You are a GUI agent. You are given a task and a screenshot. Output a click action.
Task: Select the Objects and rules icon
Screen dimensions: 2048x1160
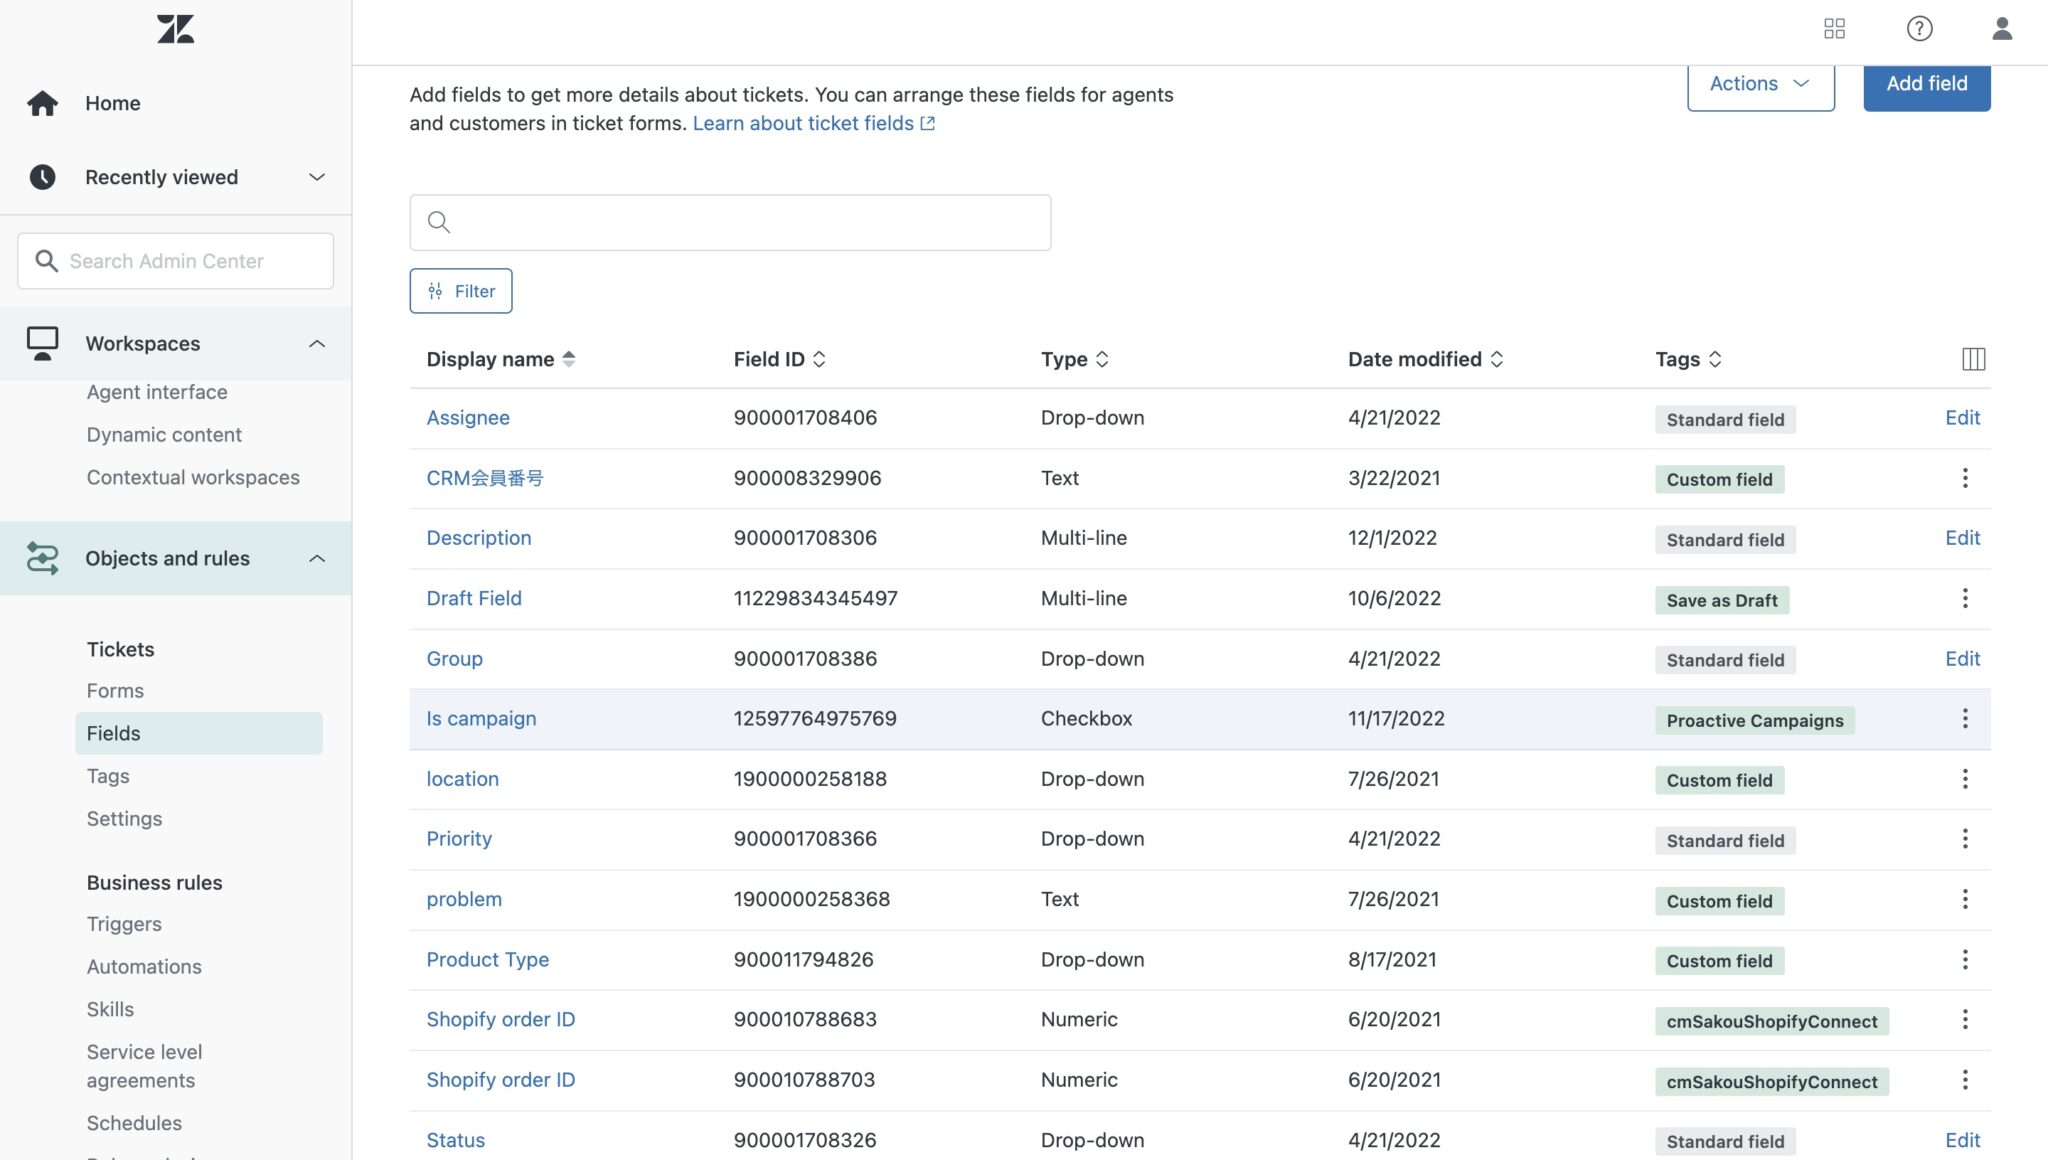[43, 558]
